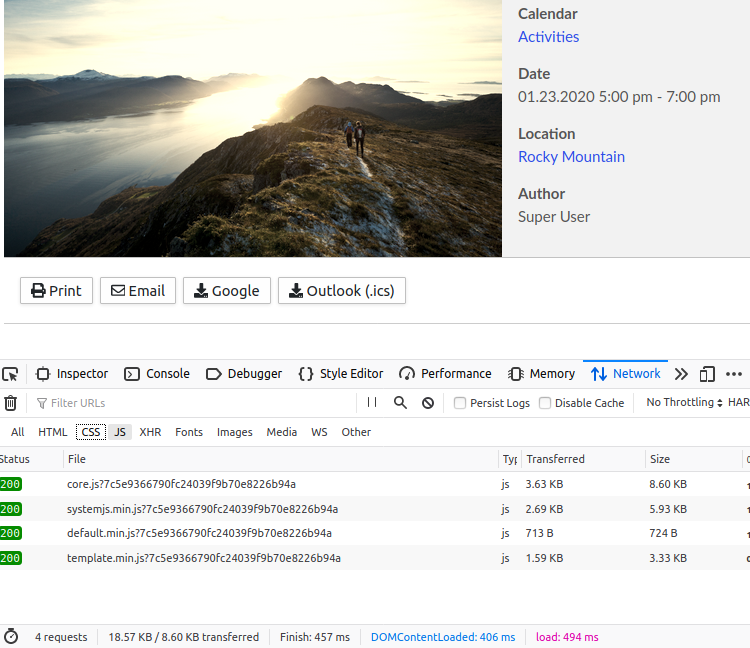Clear network requests with trash icon
The width and height of the screenshot is (750, 648).
pyautogui.click(x=11, y=403)
